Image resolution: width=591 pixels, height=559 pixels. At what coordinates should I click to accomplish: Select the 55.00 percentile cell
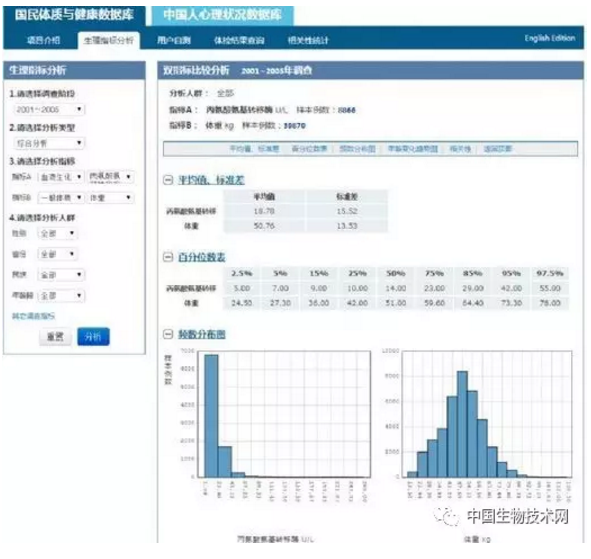(550, 288)
